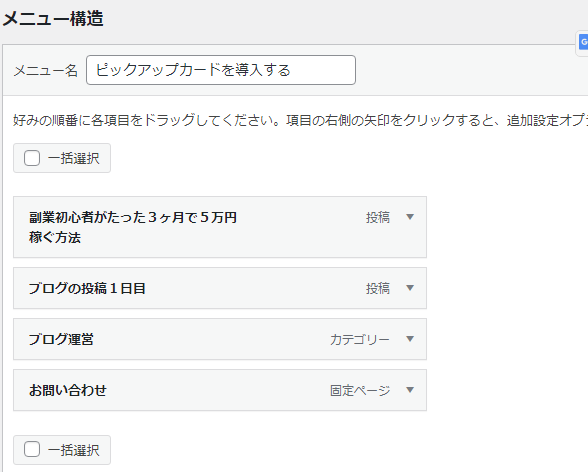Select the お問い合わせ menu item bar
The height and width of the screenshot is (472, 588).
pos(220,390)
